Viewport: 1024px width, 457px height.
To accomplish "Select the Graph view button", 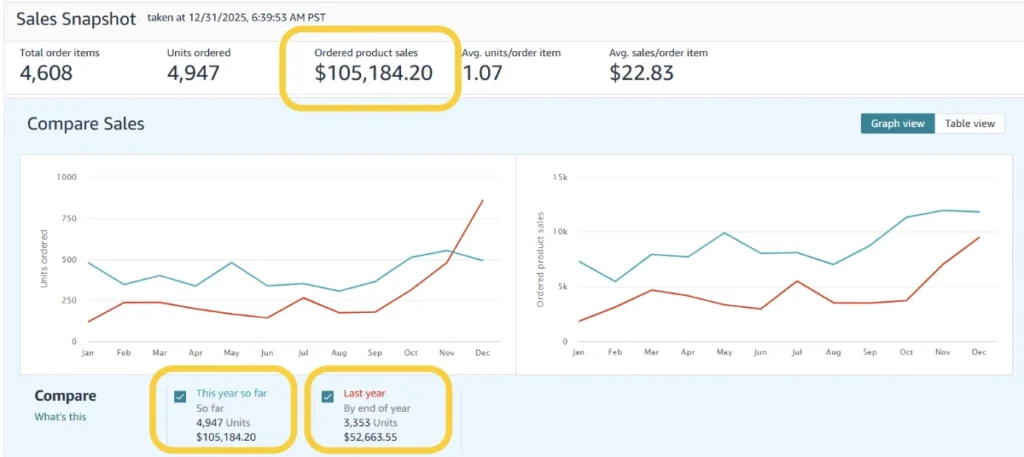I will [x=897, y=123].
